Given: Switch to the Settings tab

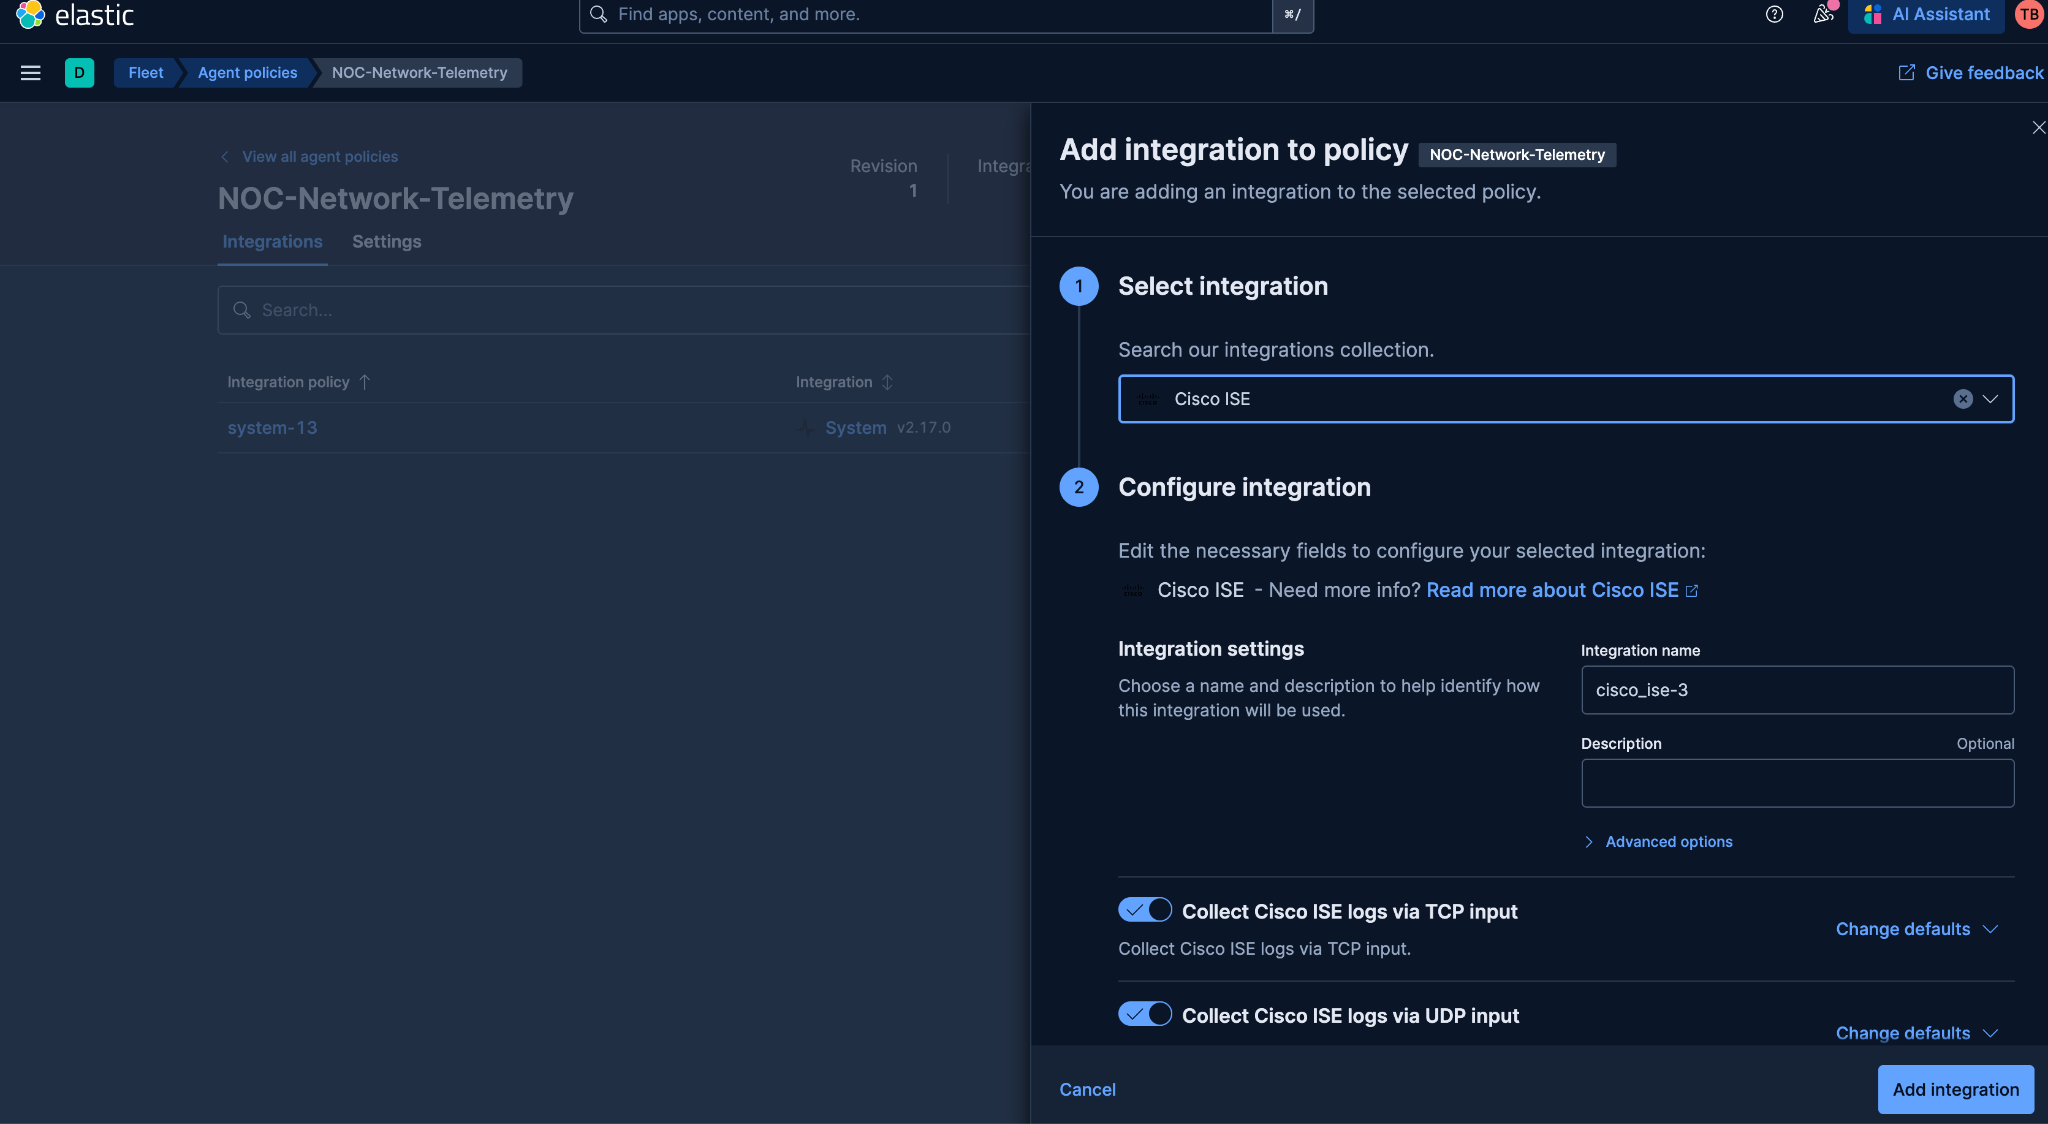Looking at the screenshot, I should (386, 242).
